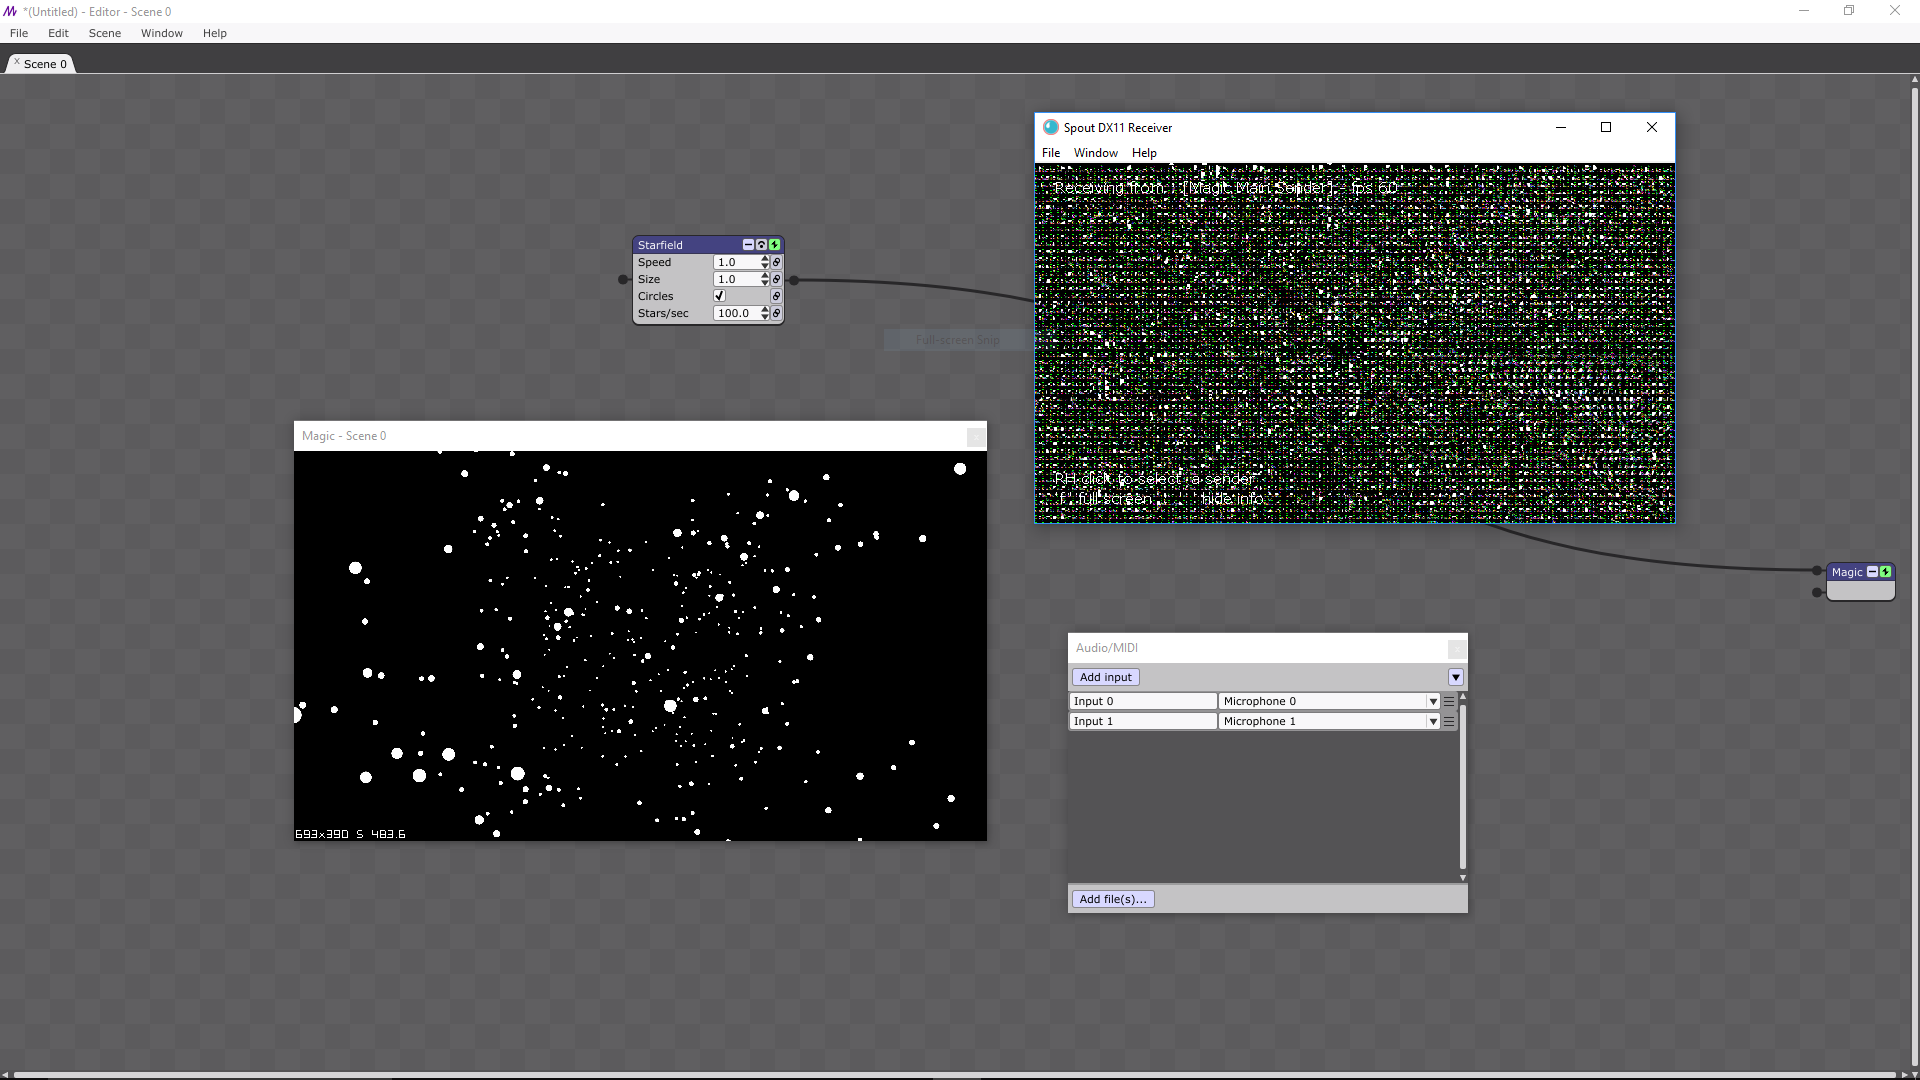Image resolution: width=1920 pixels, height=1080 pixels.
Task: Collapse the Starfield node with its minus icon
Action: (748, 245)
